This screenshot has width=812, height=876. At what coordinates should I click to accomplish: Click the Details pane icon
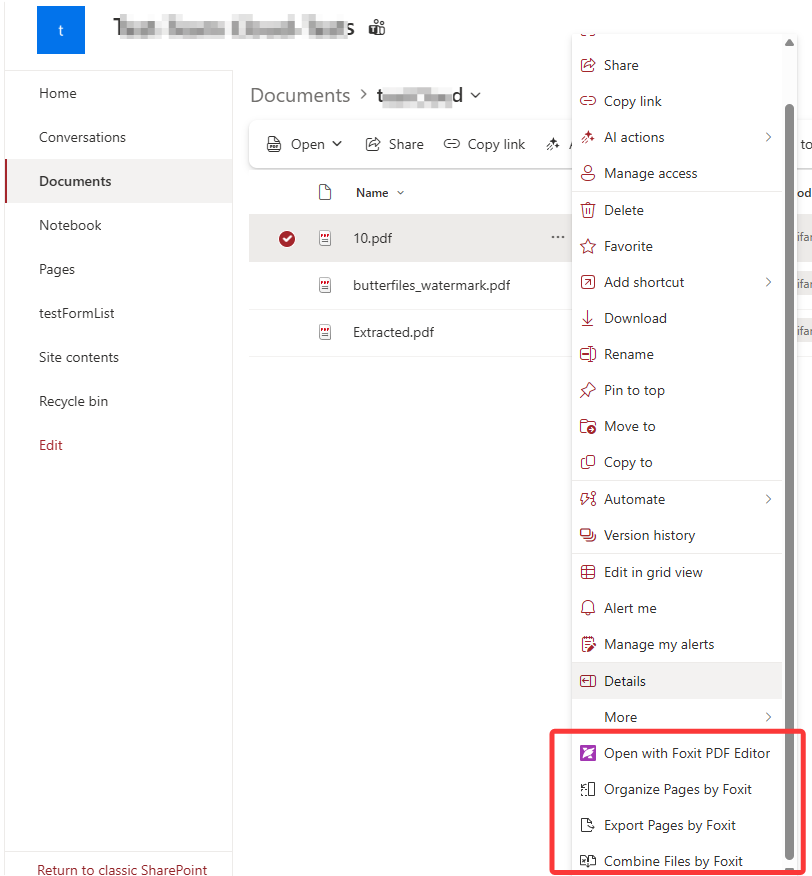tap(587, 681)
